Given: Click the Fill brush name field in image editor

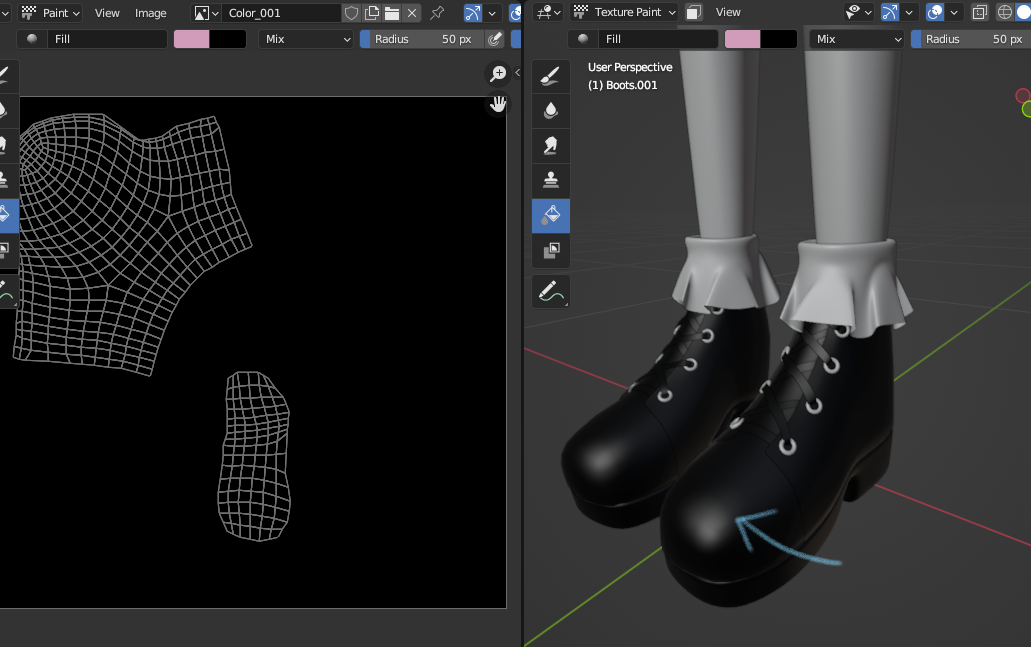Looking at the screenshot, I should point(107,39).
